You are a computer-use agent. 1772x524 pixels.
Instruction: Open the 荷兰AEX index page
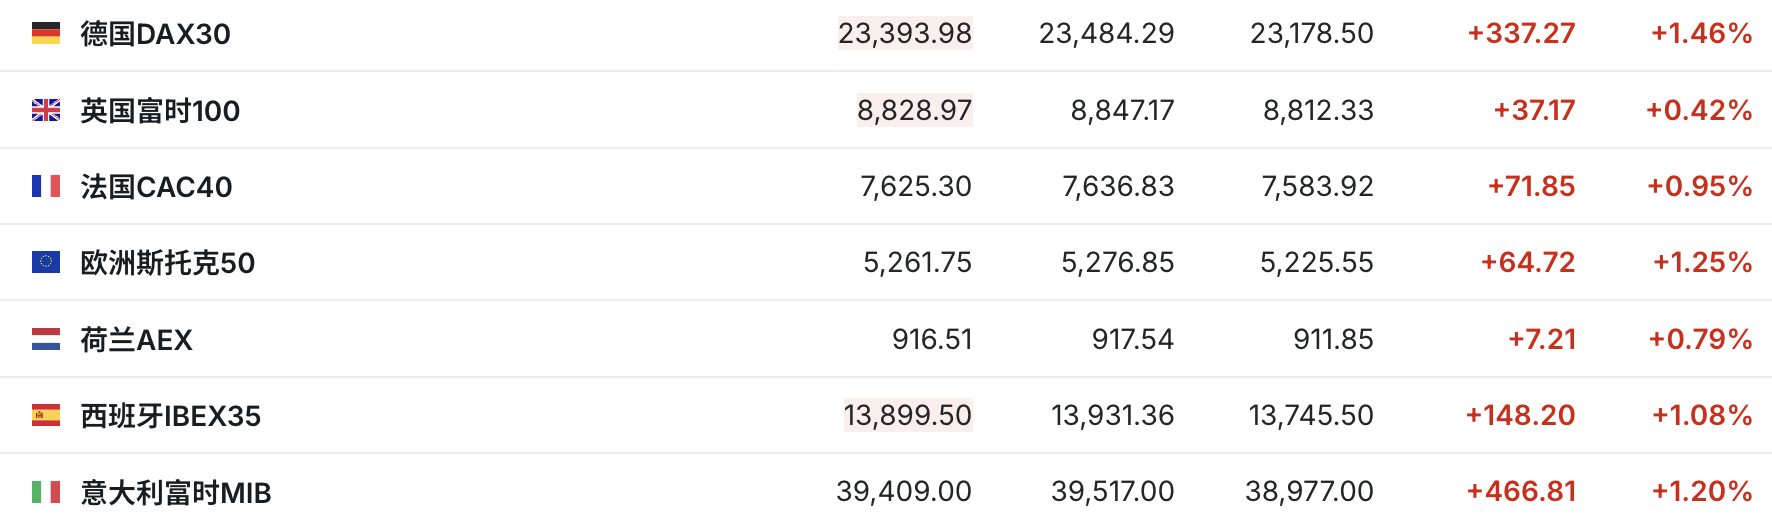136,340
